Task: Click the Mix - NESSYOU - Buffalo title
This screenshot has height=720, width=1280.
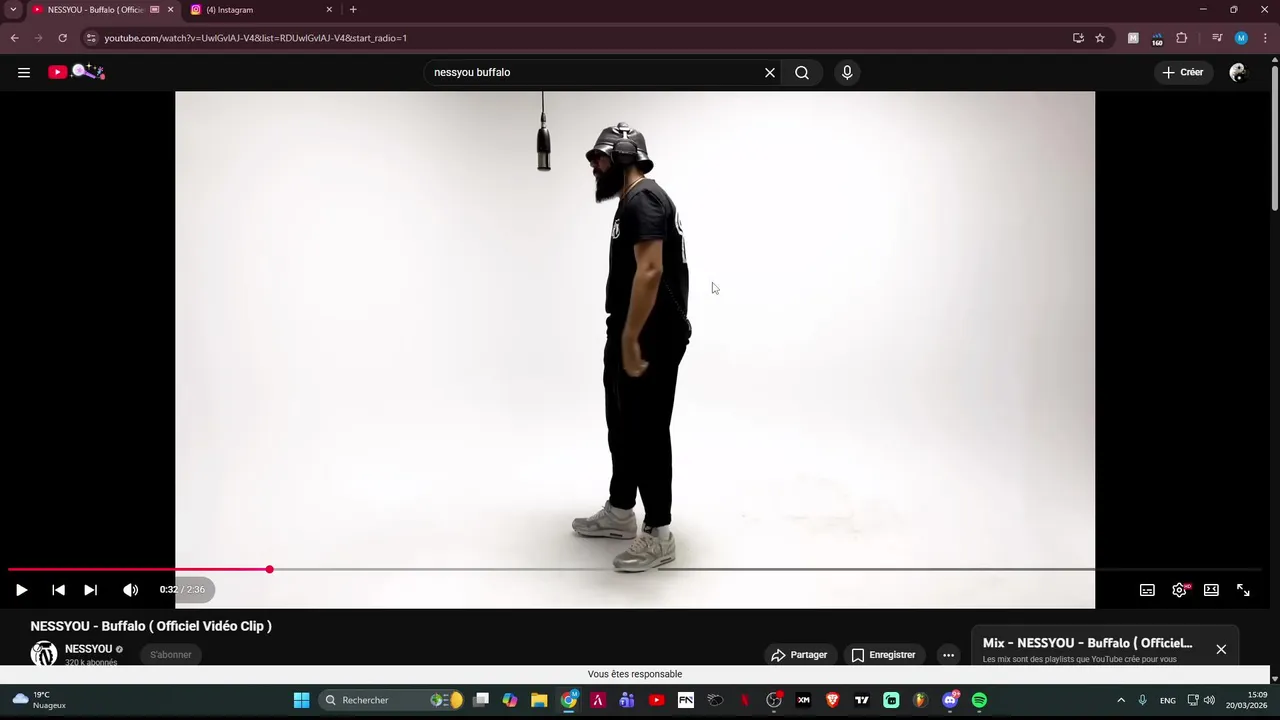Action: [x=1087, y=643]
